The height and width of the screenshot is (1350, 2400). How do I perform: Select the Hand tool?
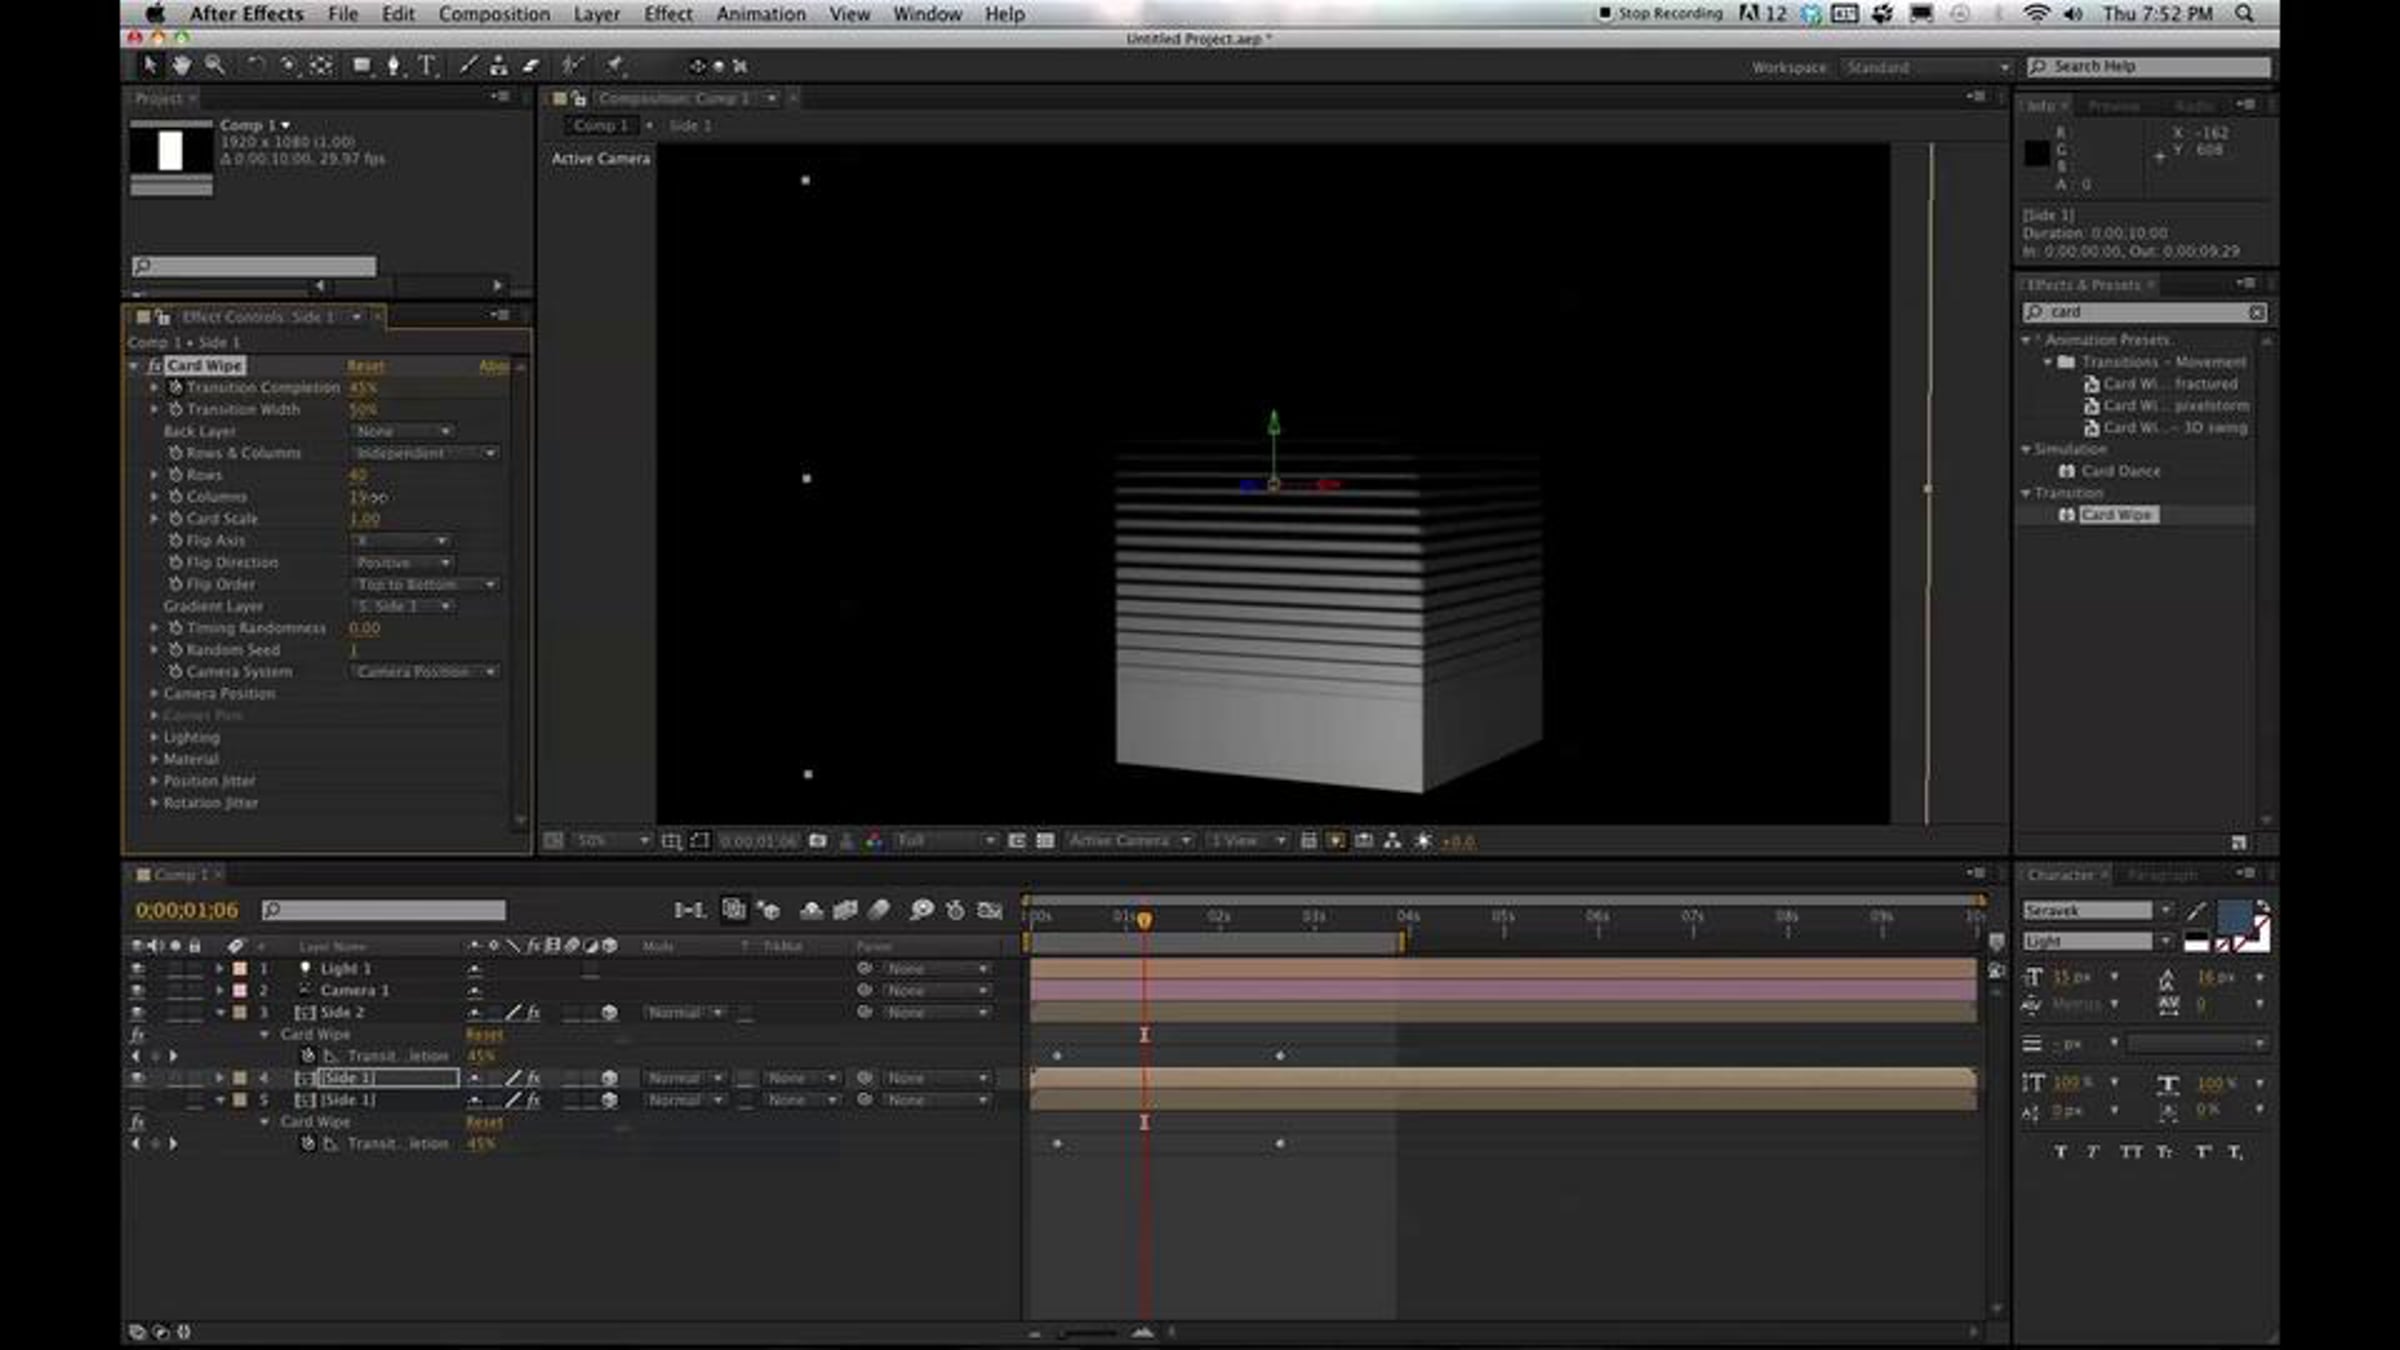click(181, 66)
